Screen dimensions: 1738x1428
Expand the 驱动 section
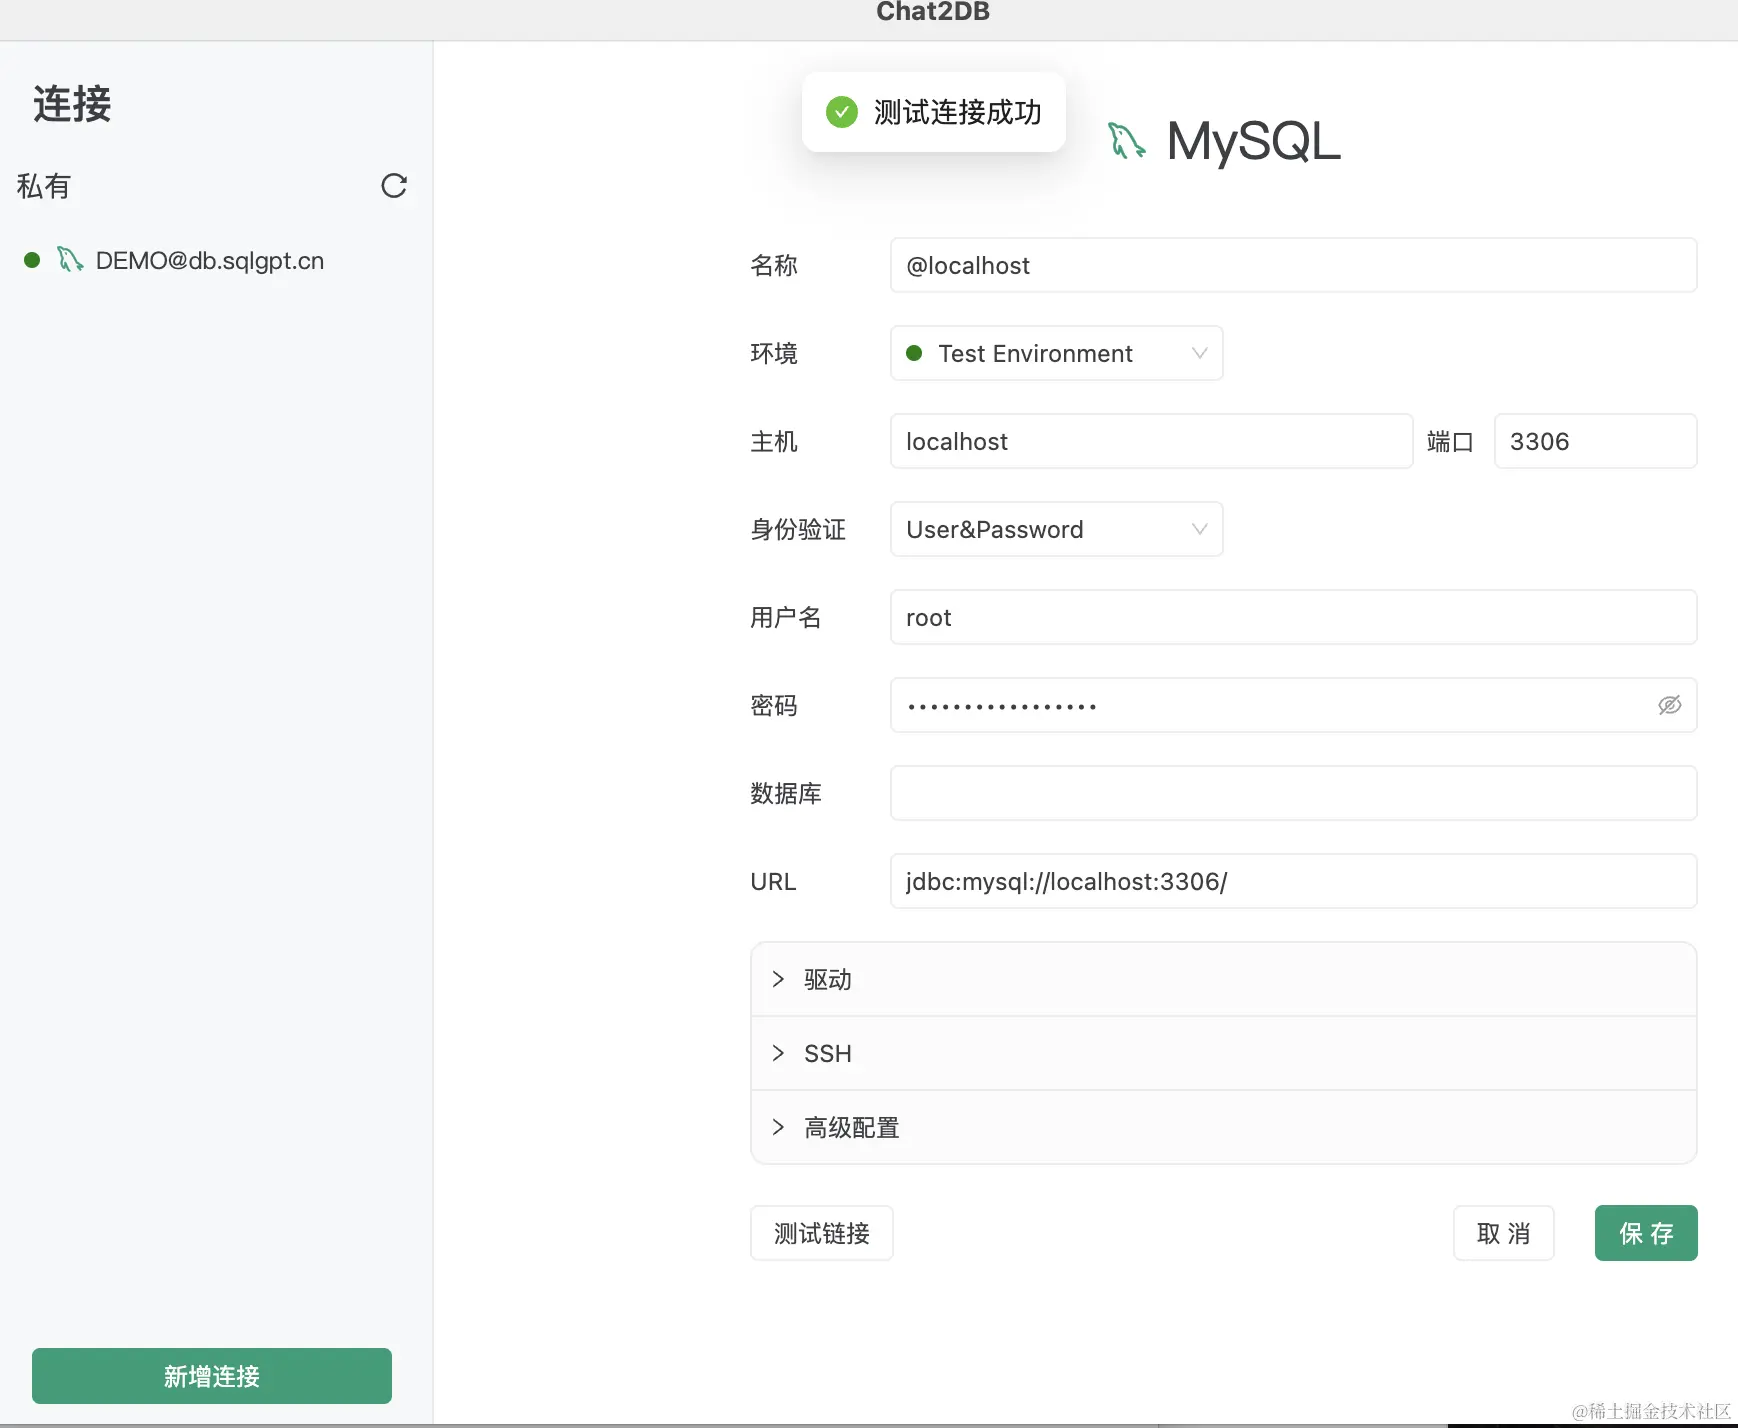click(1223, 979)
